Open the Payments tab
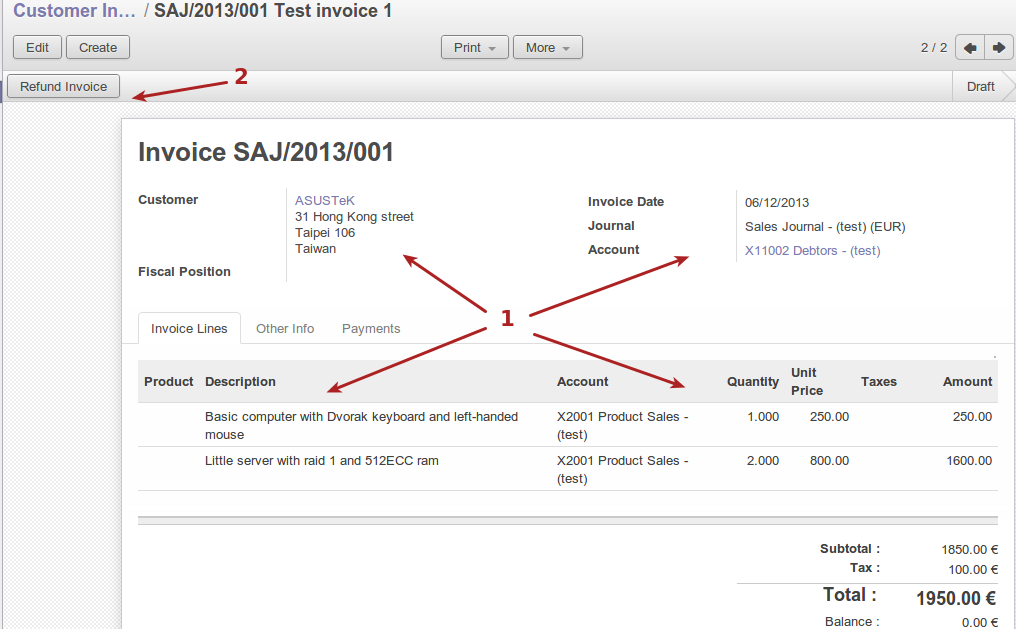Screen dimensions: 1016x630 point(371,328)
